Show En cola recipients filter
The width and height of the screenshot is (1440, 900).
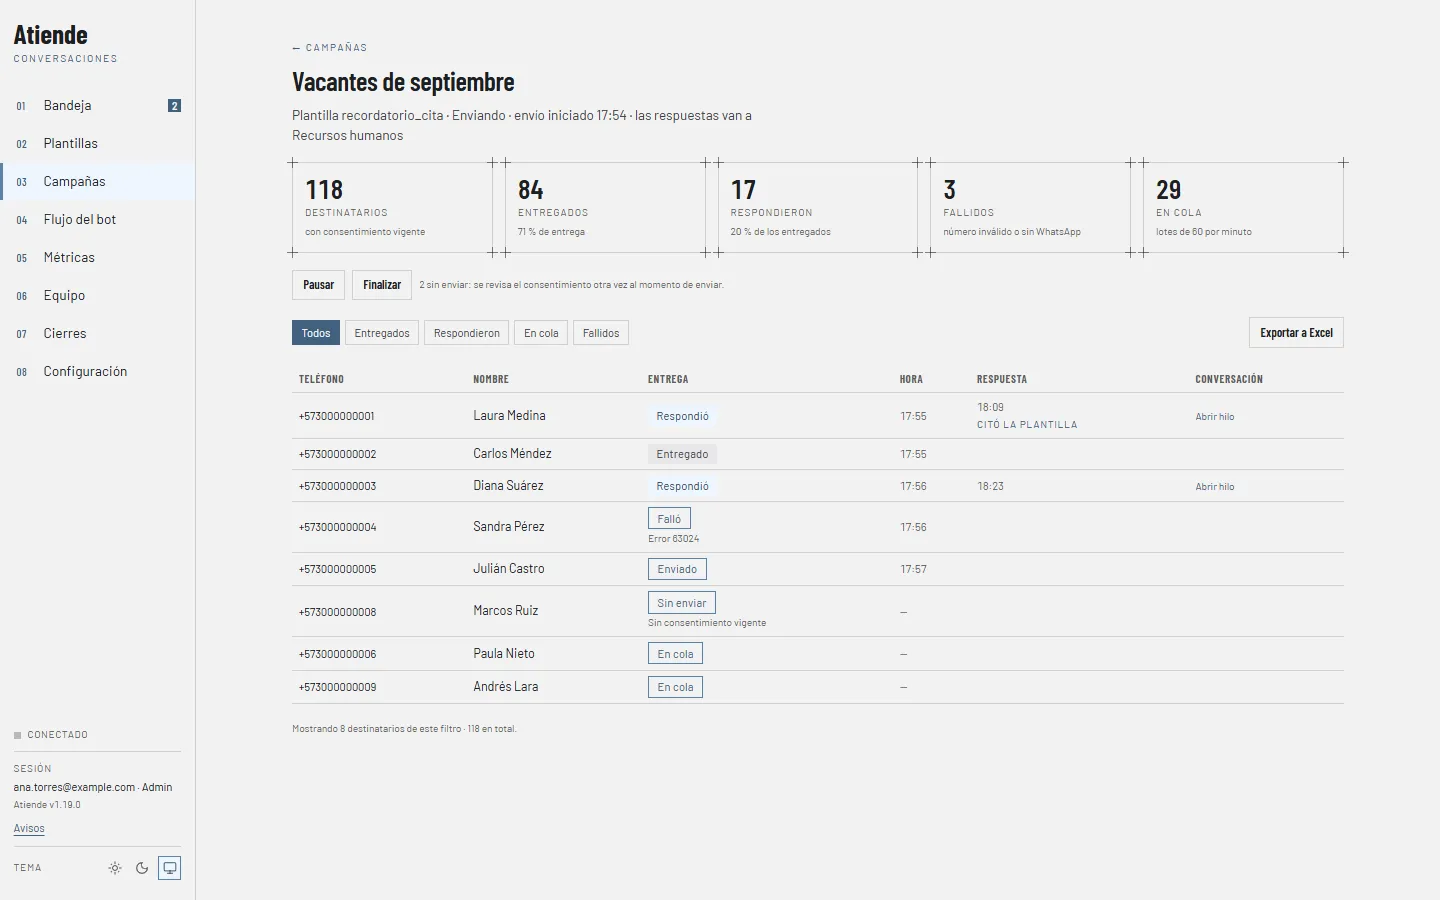(541, 333)
